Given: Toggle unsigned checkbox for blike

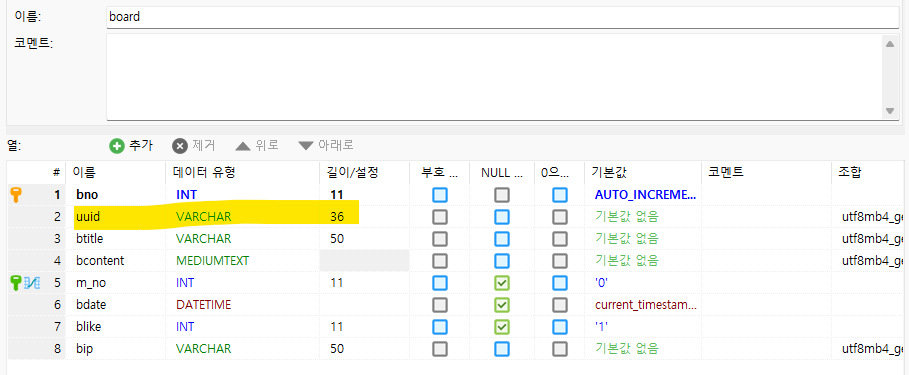Looking at the screenshot, I should (440, 327).
